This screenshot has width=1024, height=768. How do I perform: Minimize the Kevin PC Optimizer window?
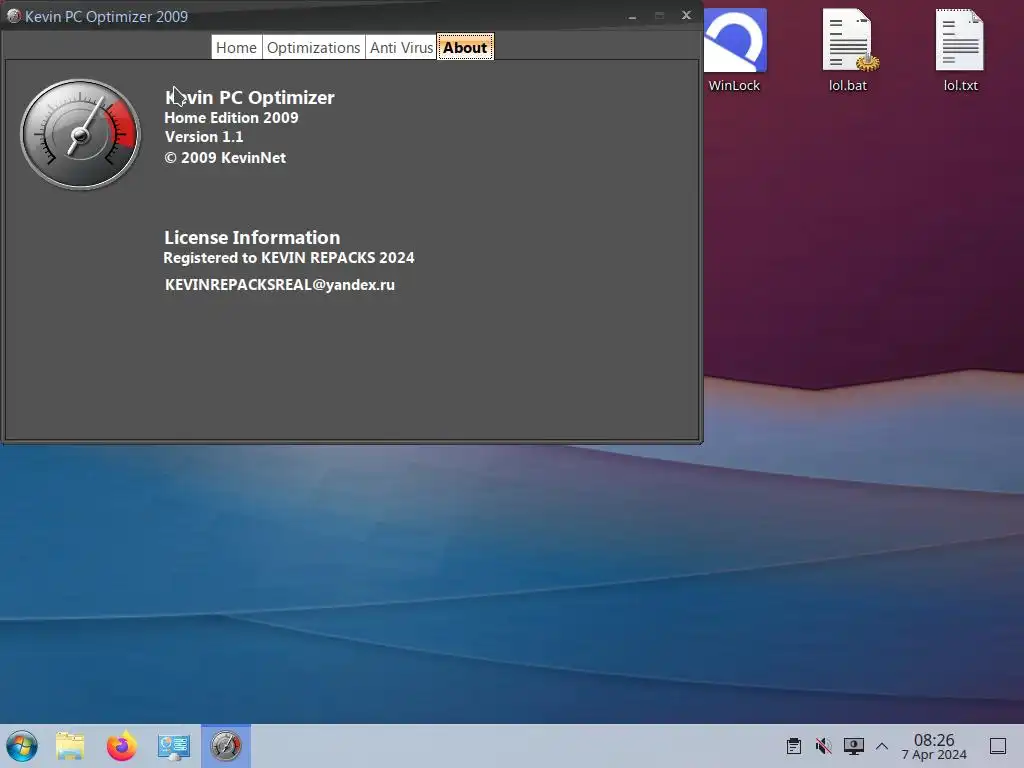tap(632, 16)
